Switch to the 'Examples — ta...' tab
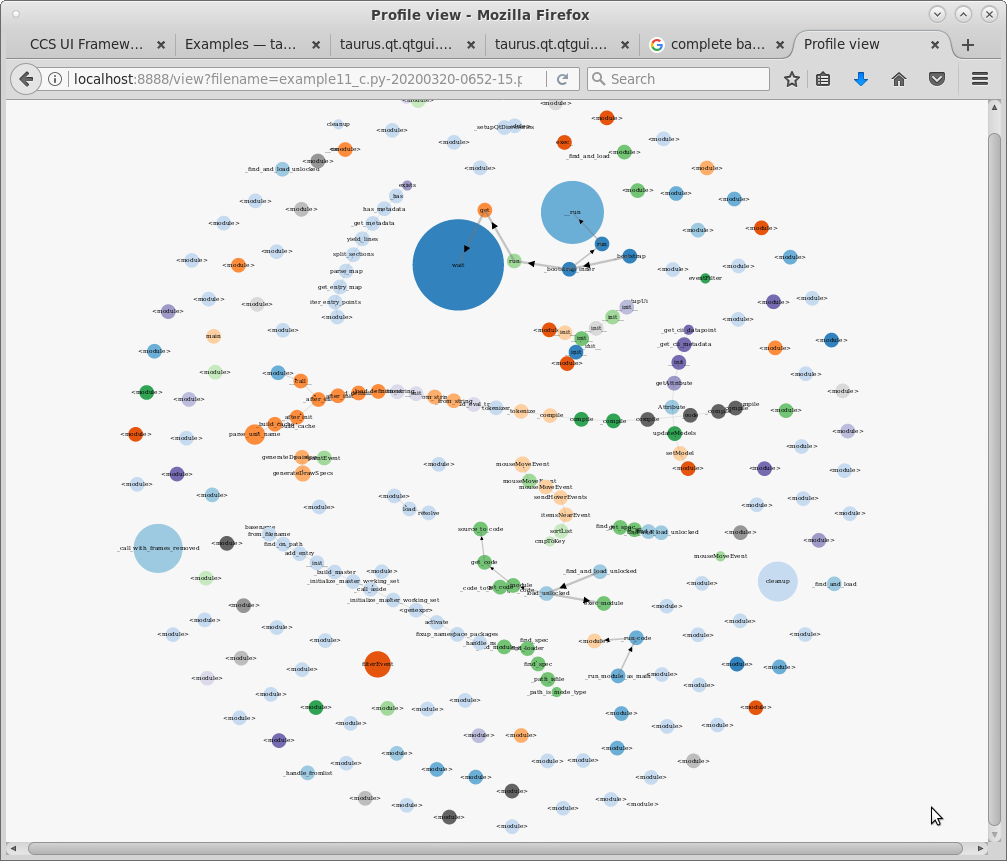The image size is (1007, 861). point(238,44)
